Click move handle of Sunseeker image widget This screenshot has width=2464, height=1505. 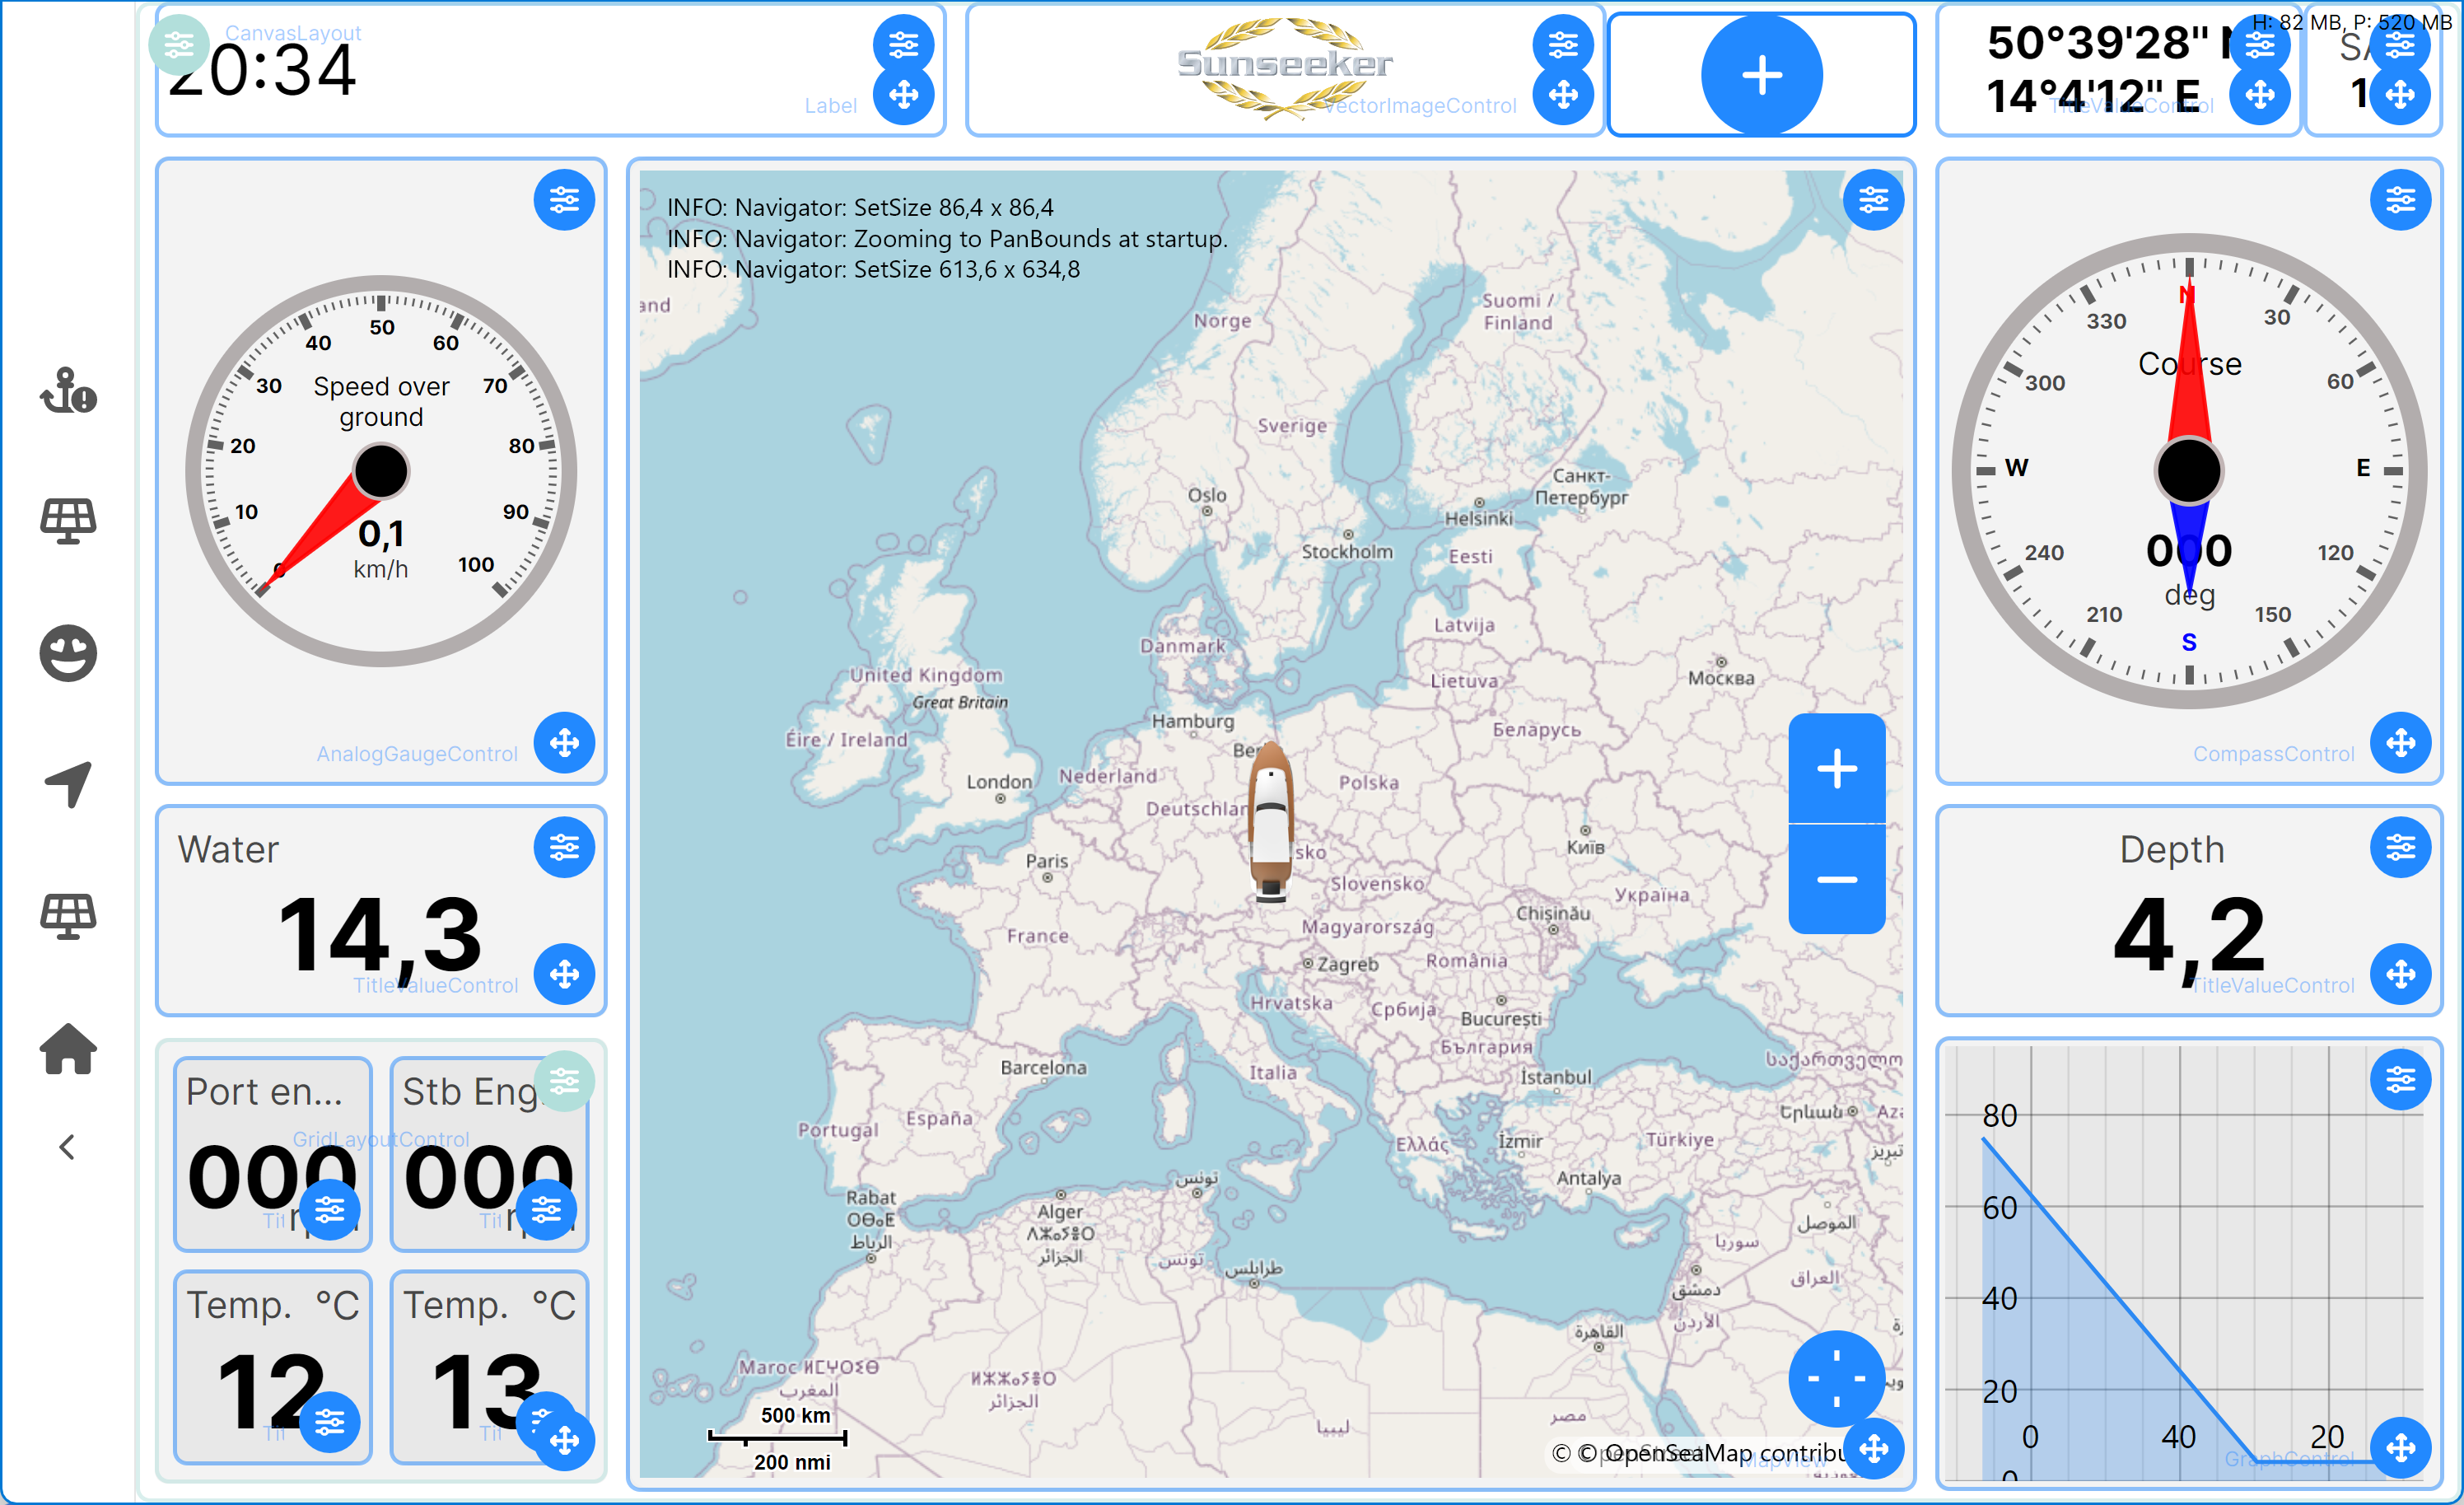[1563, 95]
